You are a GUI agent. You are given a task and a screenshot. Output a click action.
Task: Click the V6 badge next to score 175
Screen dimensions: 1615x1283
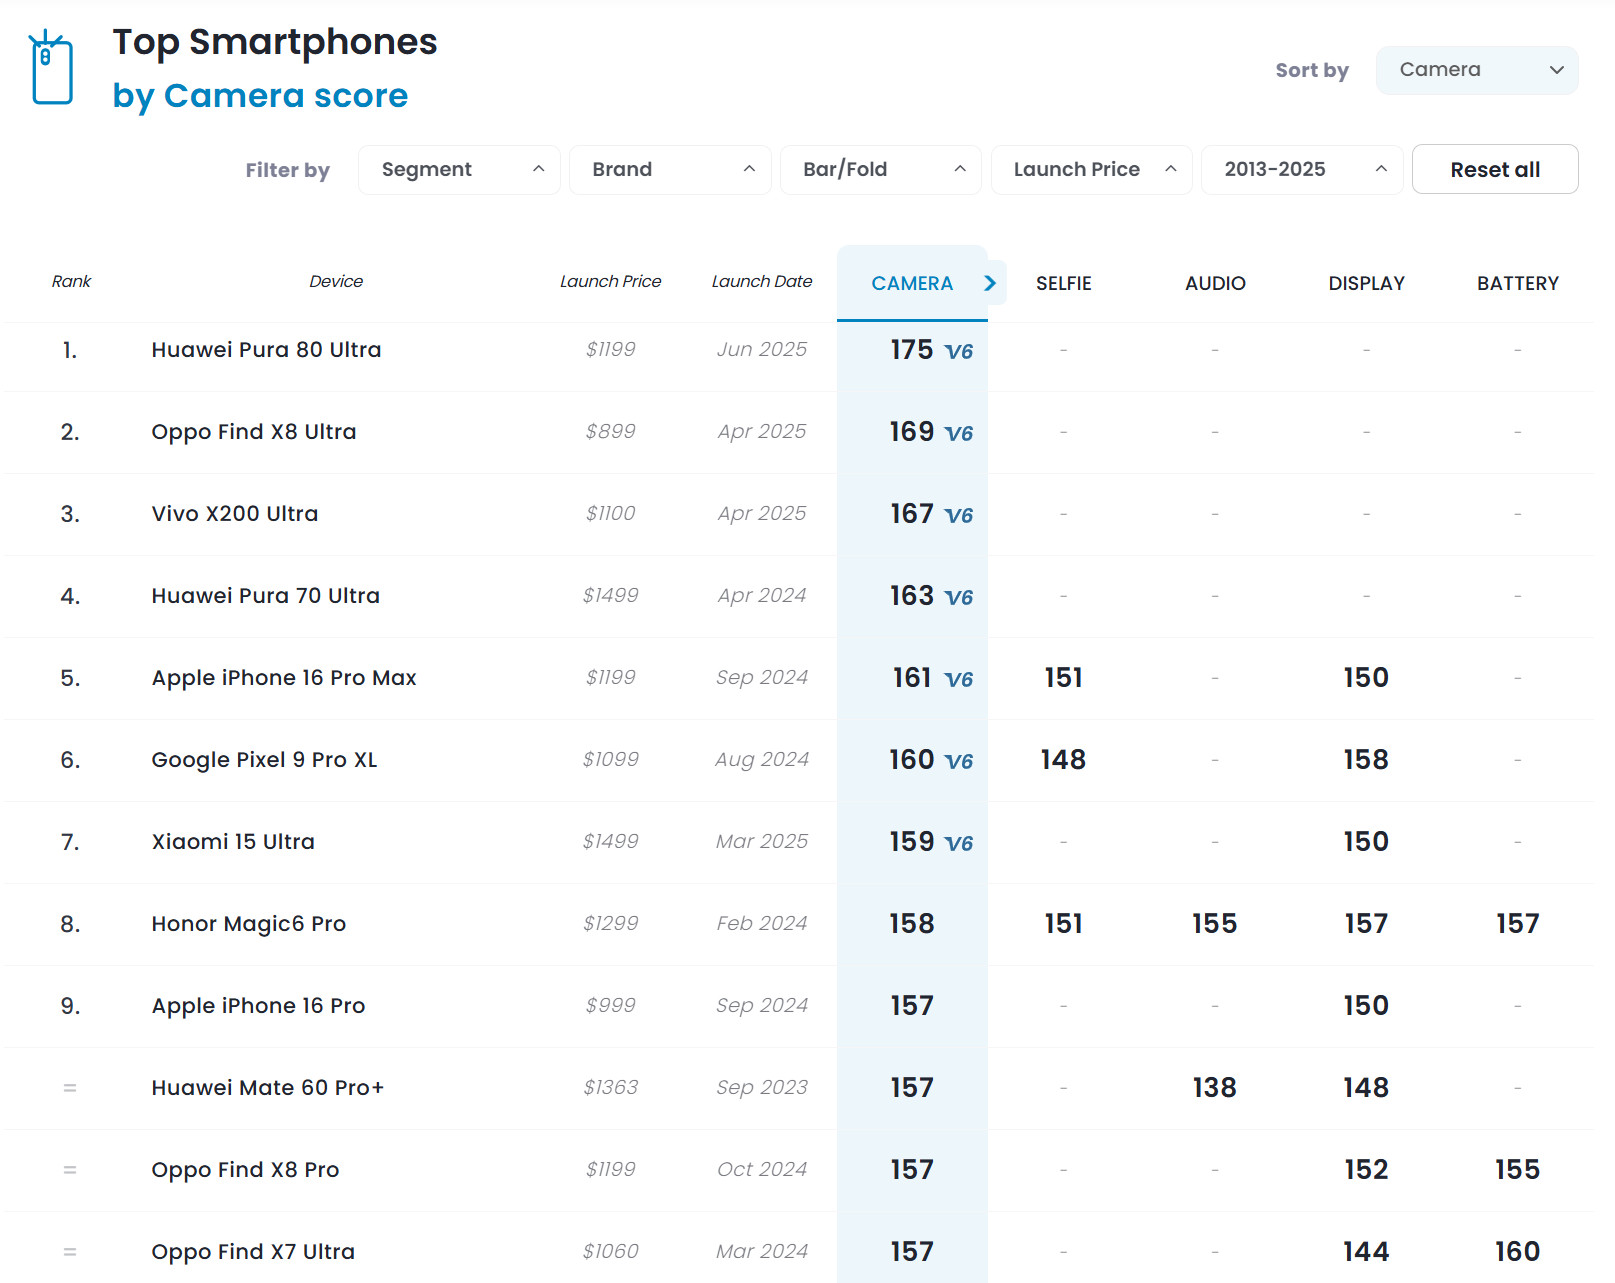(959, 352)
